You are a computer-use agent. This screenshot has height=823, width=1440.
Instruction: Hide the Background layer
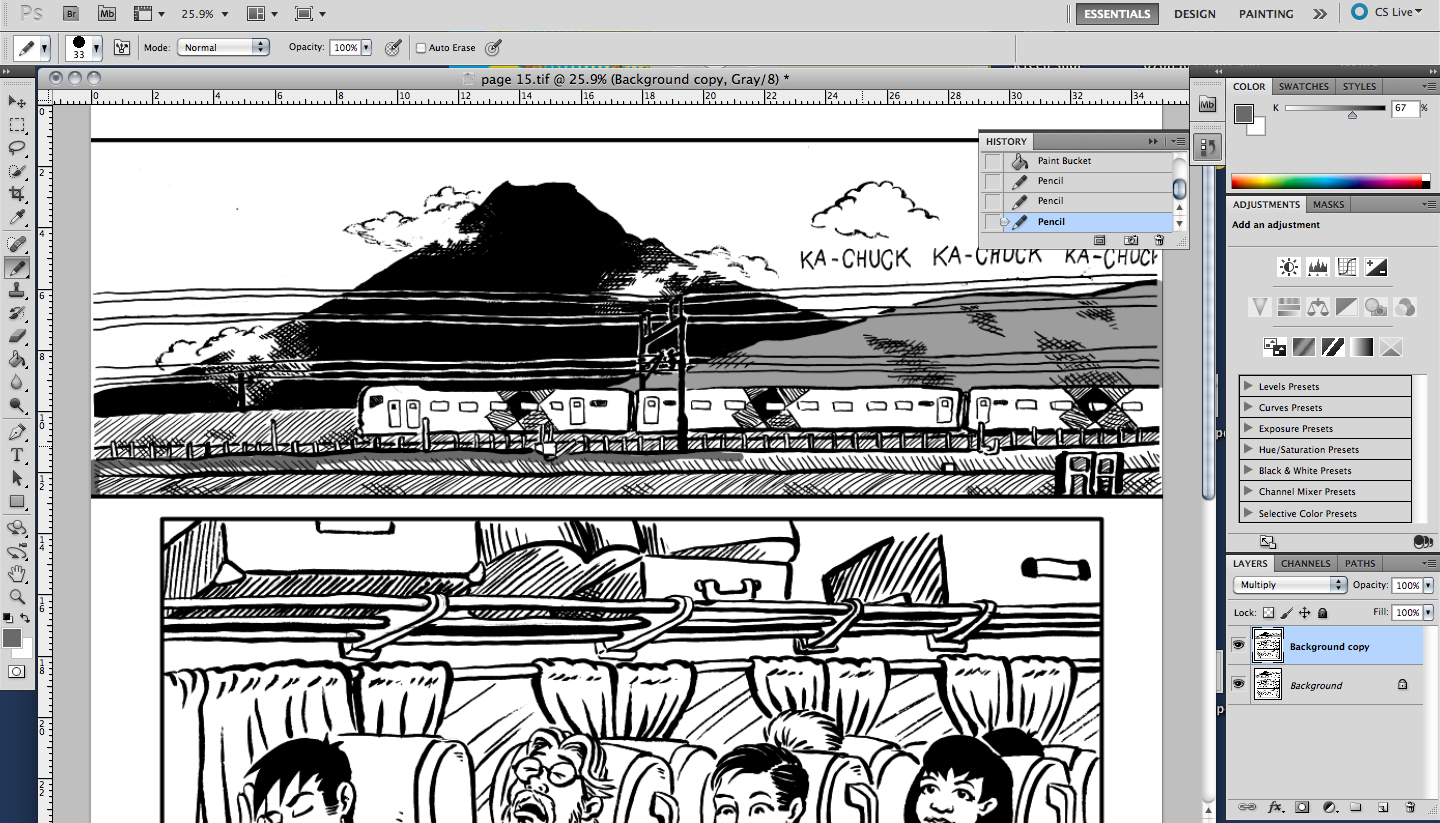click(x=1239, y=684)
